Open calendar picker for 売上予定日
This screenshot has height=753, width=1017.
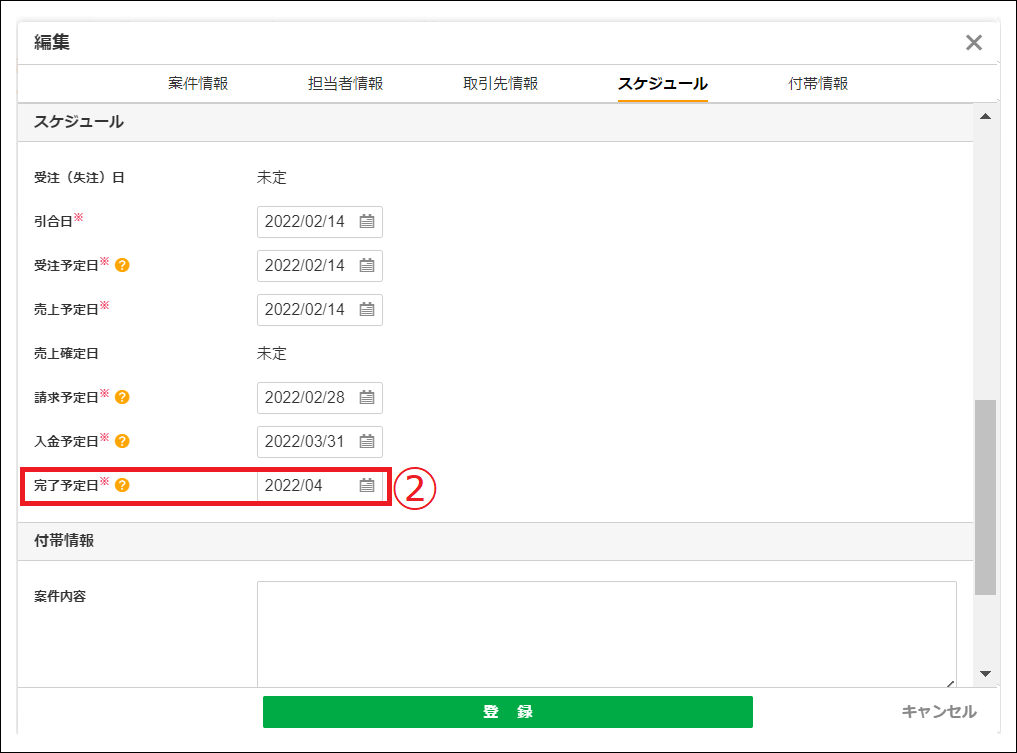367,310
